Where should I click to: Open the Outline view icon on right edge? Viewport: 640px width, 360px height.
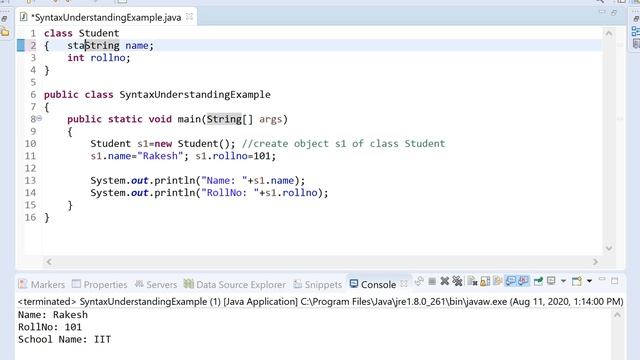point(636,31)
